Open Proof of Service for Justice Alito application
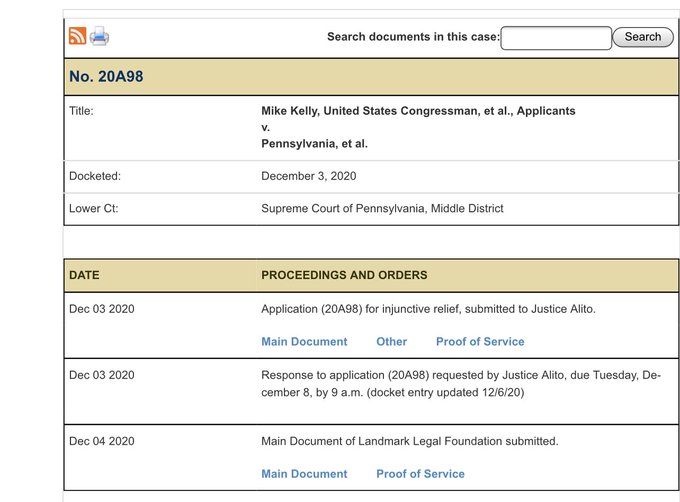Image resolution: width=680 pixels, height=502 pixels. [x=480, y=342]
